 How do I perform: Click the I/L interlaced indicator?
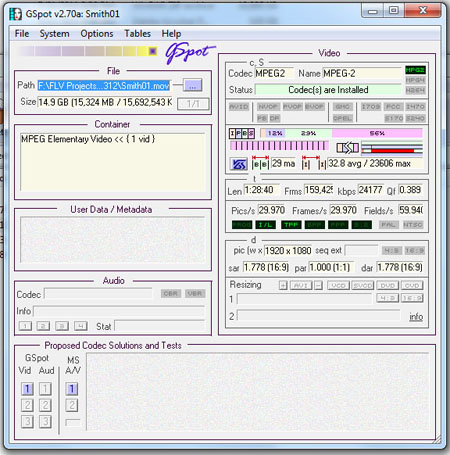[266, 225]
